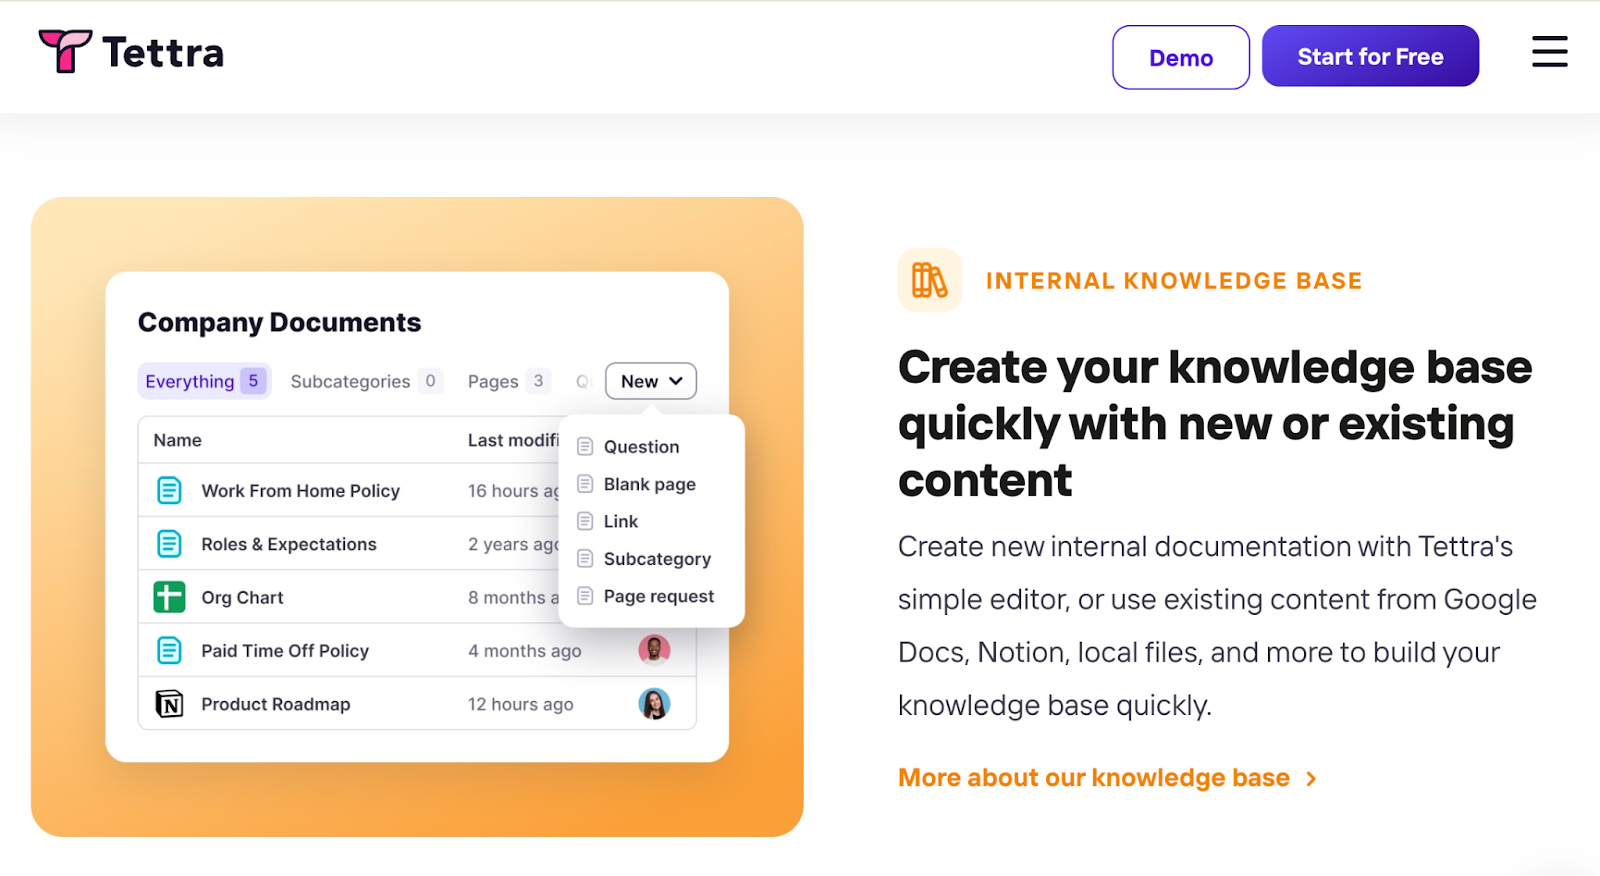Screen dimensions: 1600x876
Task: Click the page icon beside Subcategory
Action: coord(585,558)
